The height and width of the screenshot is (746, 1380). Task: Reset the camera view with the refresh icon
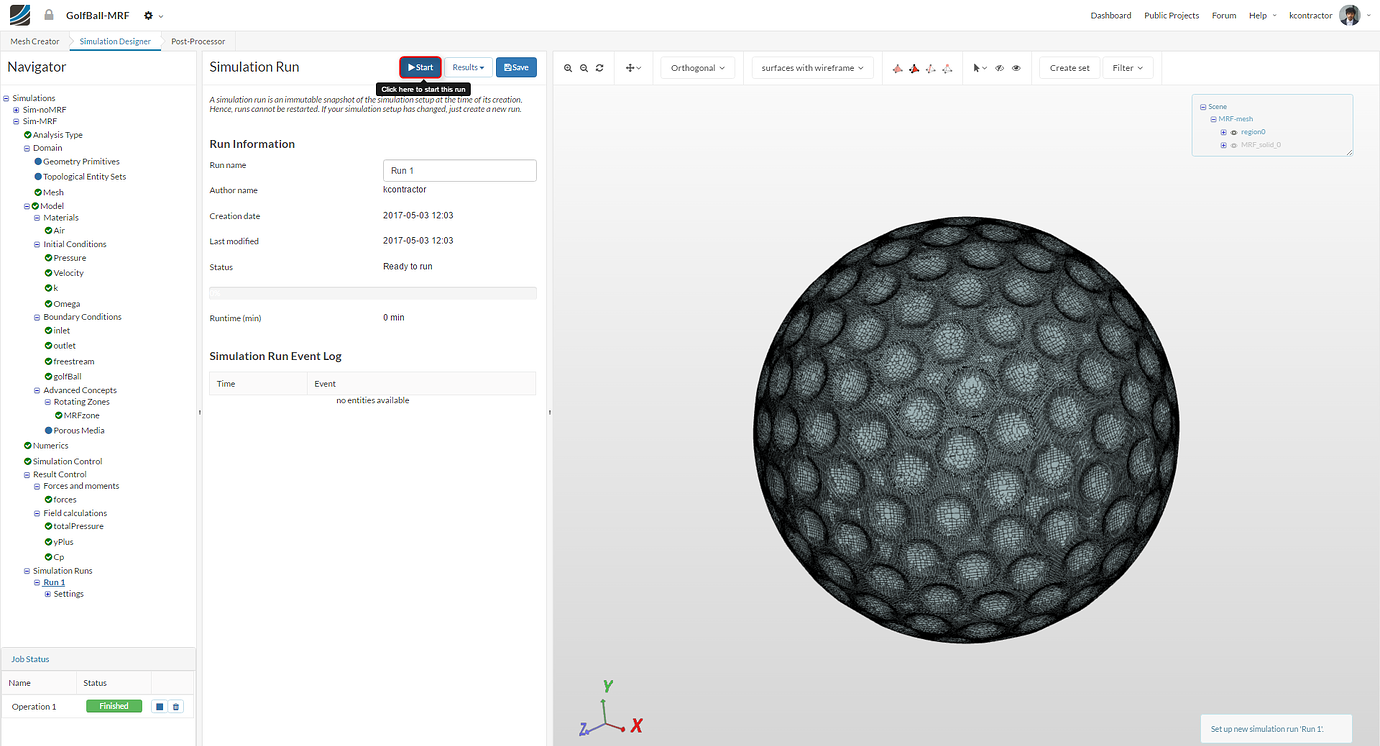599,68
